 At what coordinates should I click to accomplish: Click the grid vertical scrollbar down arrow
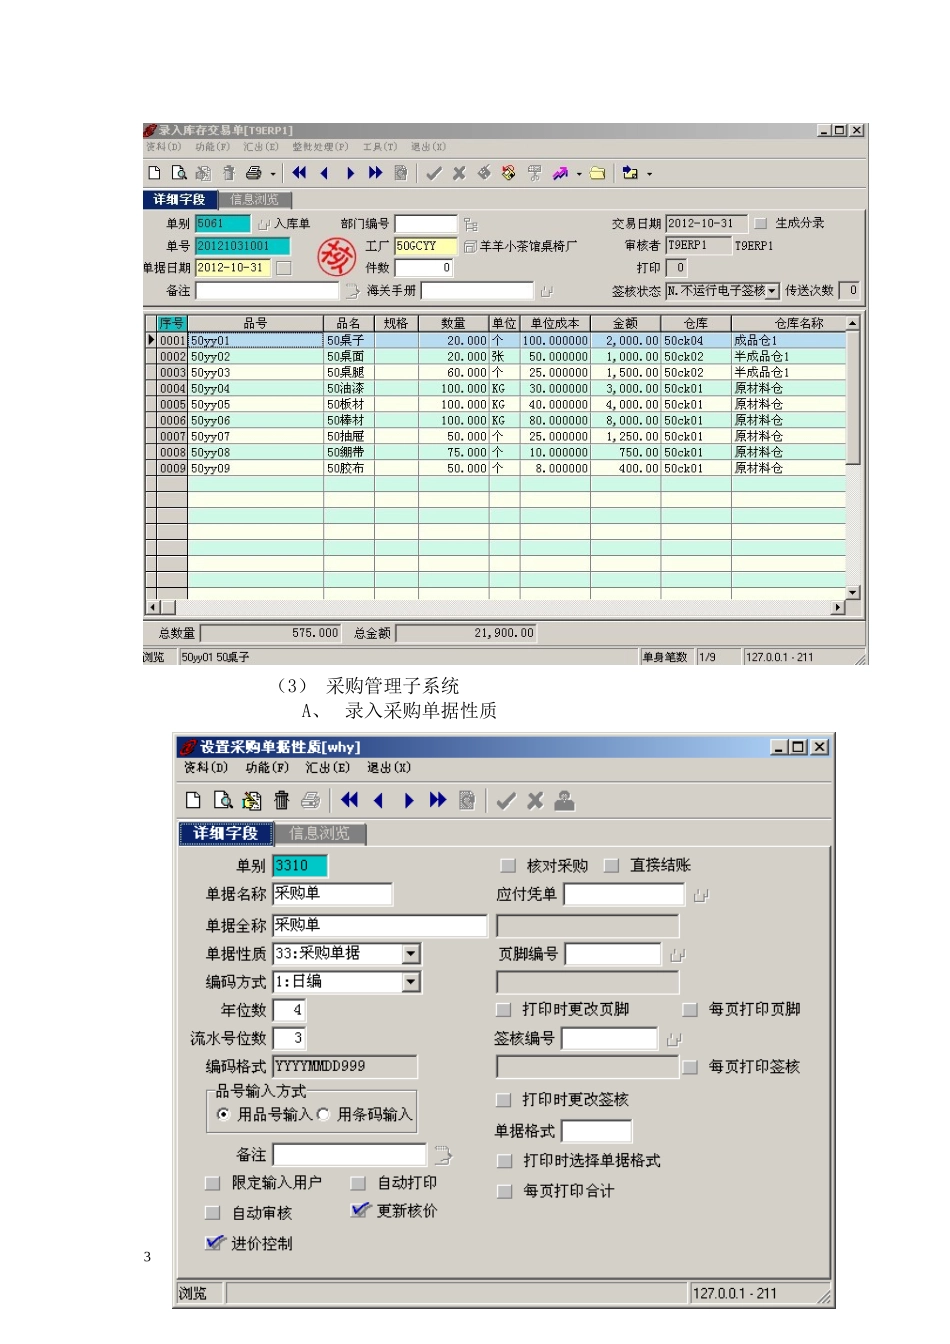(853, 593)
